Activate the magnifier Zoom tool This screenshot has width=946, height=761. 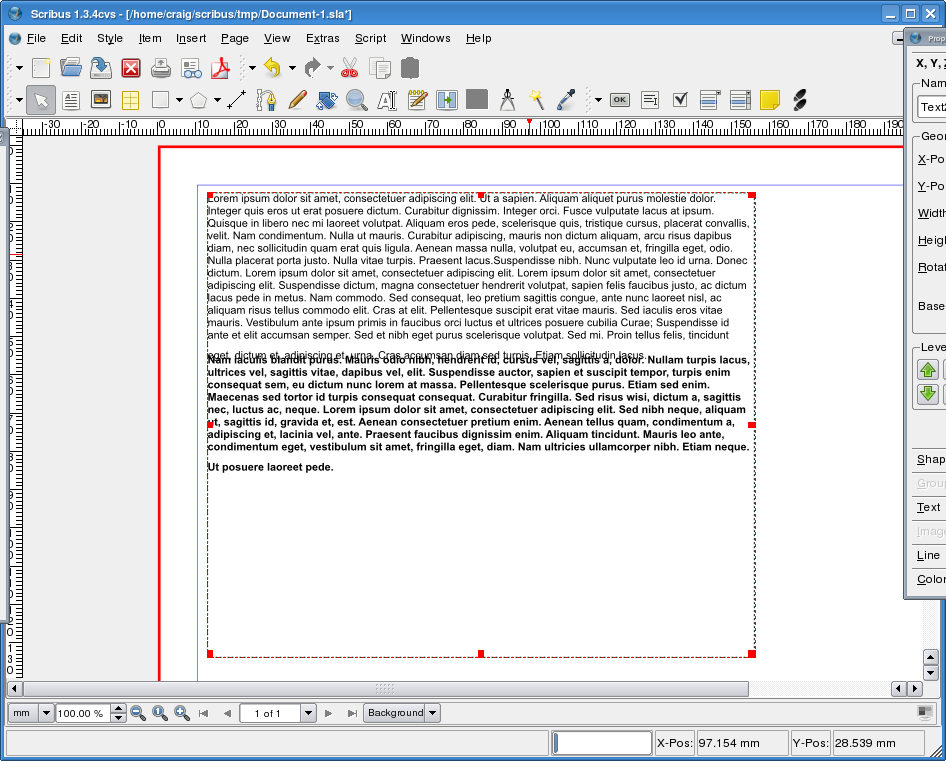coord(356,100)
